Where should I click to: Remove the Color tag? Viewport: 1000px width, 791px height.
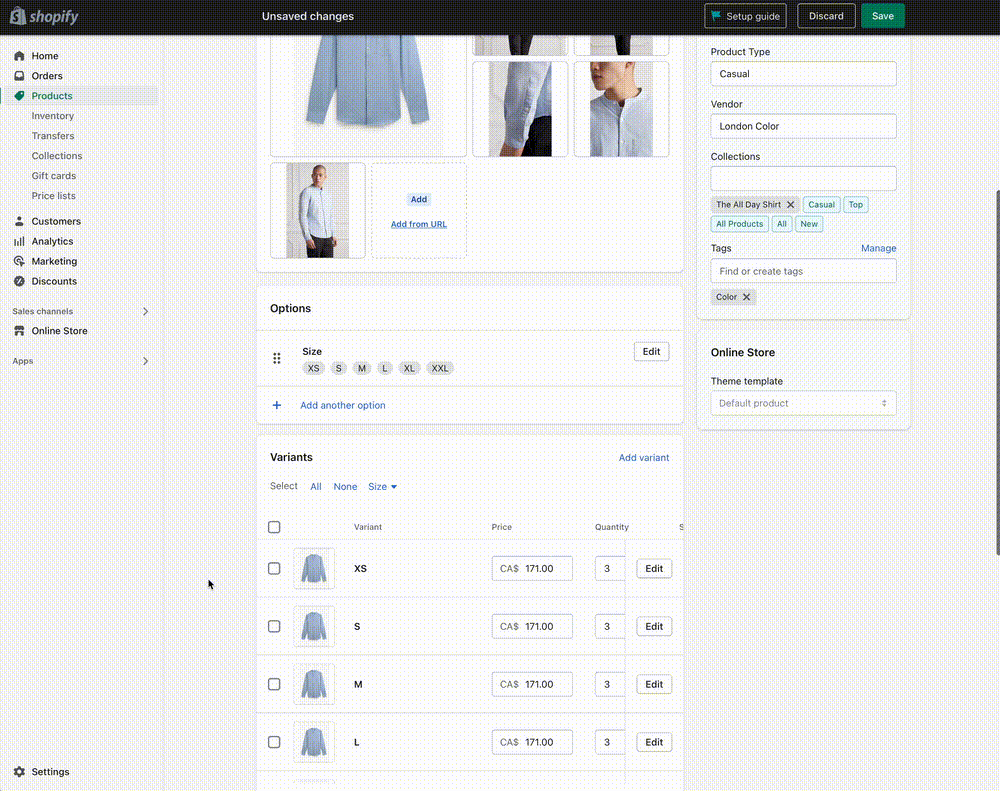(746, 297)
